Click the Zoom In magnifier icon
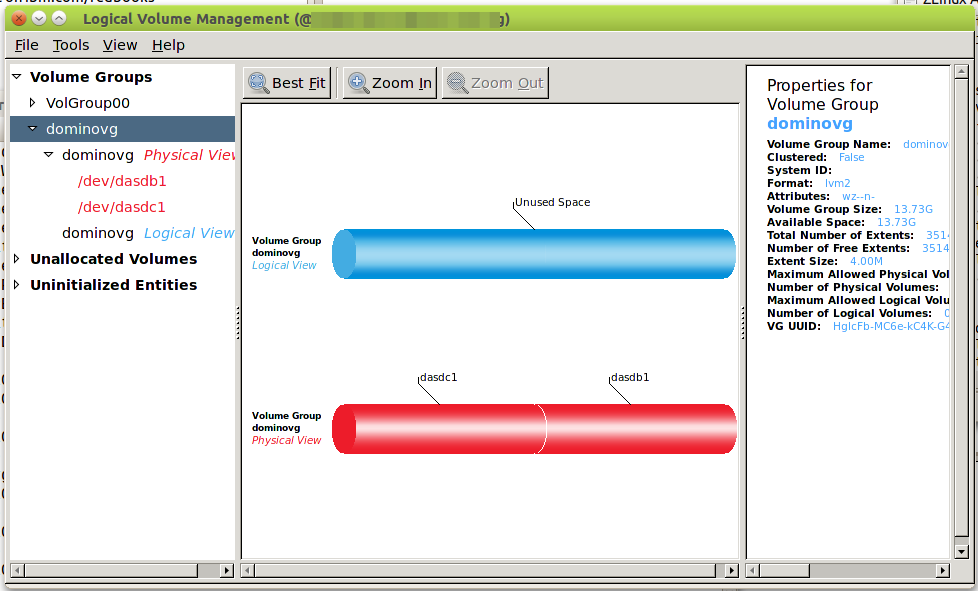 [x=358, y=83]
